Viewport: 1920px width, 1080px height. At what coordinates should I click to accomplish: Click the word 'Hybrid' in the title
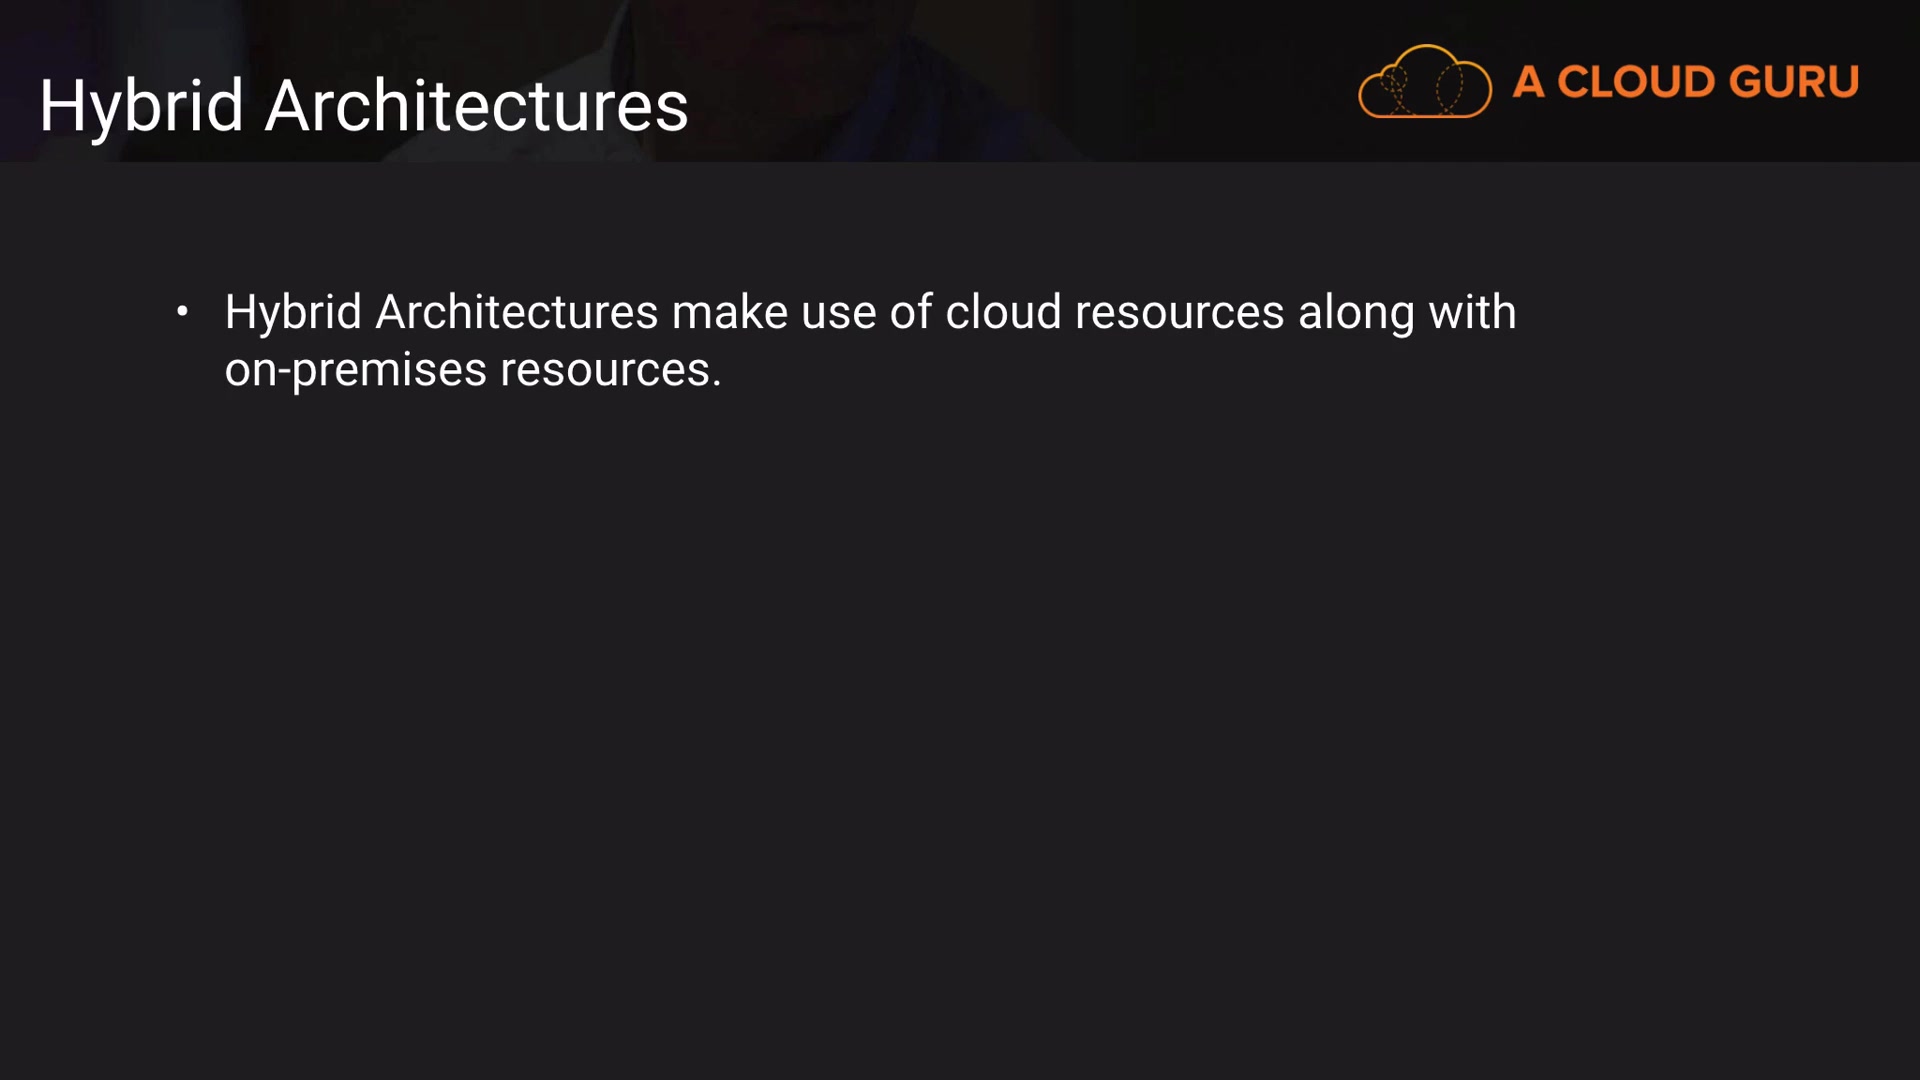point(141,106)
